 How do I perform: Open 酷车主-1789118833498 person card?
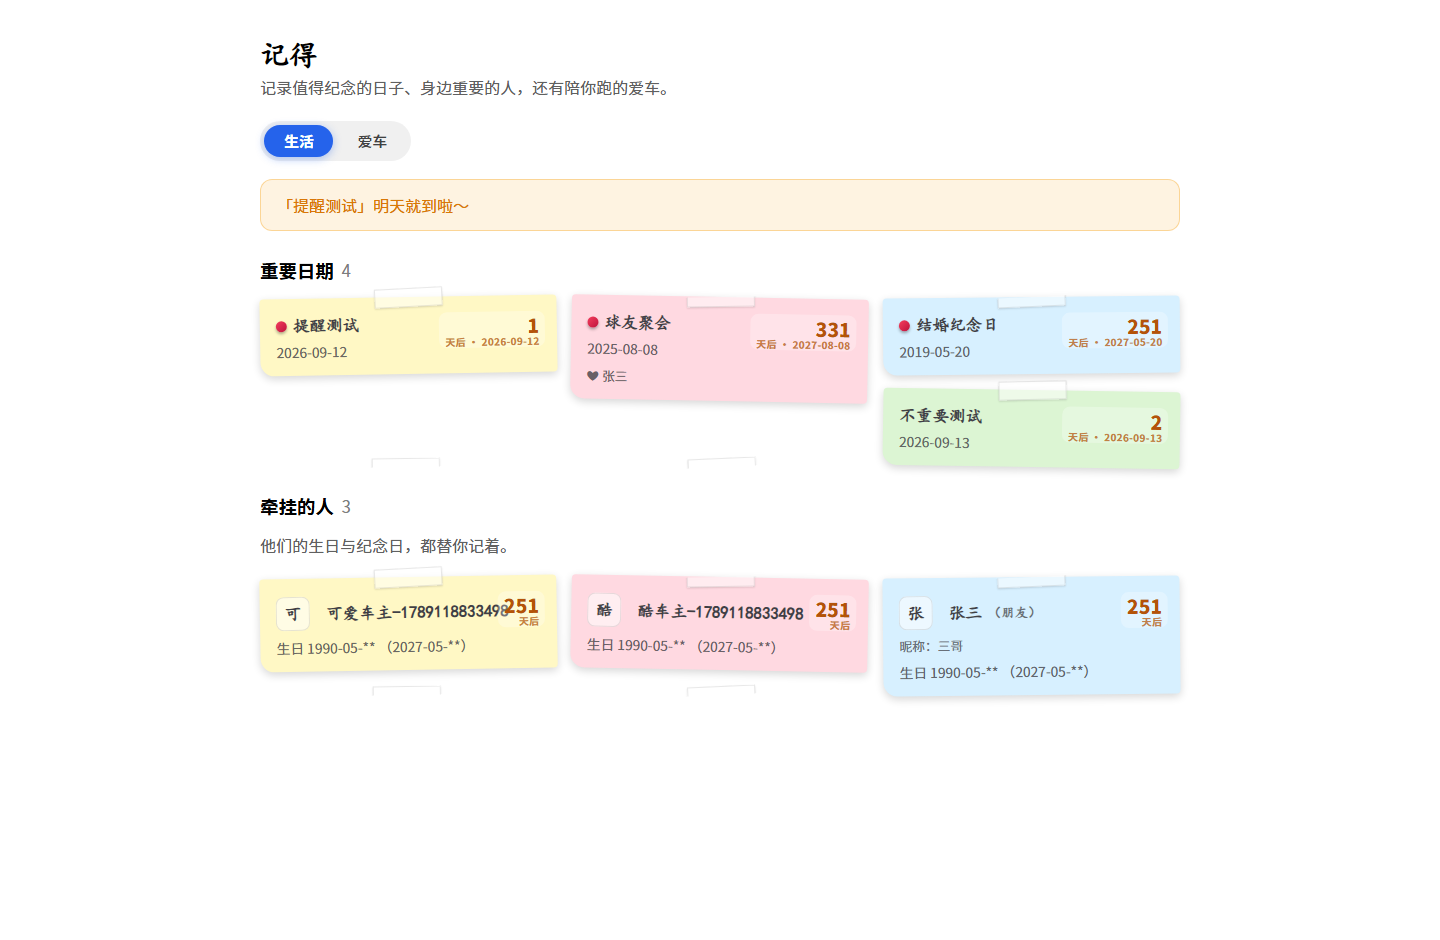pyautogui.click(x=720, y=623)
